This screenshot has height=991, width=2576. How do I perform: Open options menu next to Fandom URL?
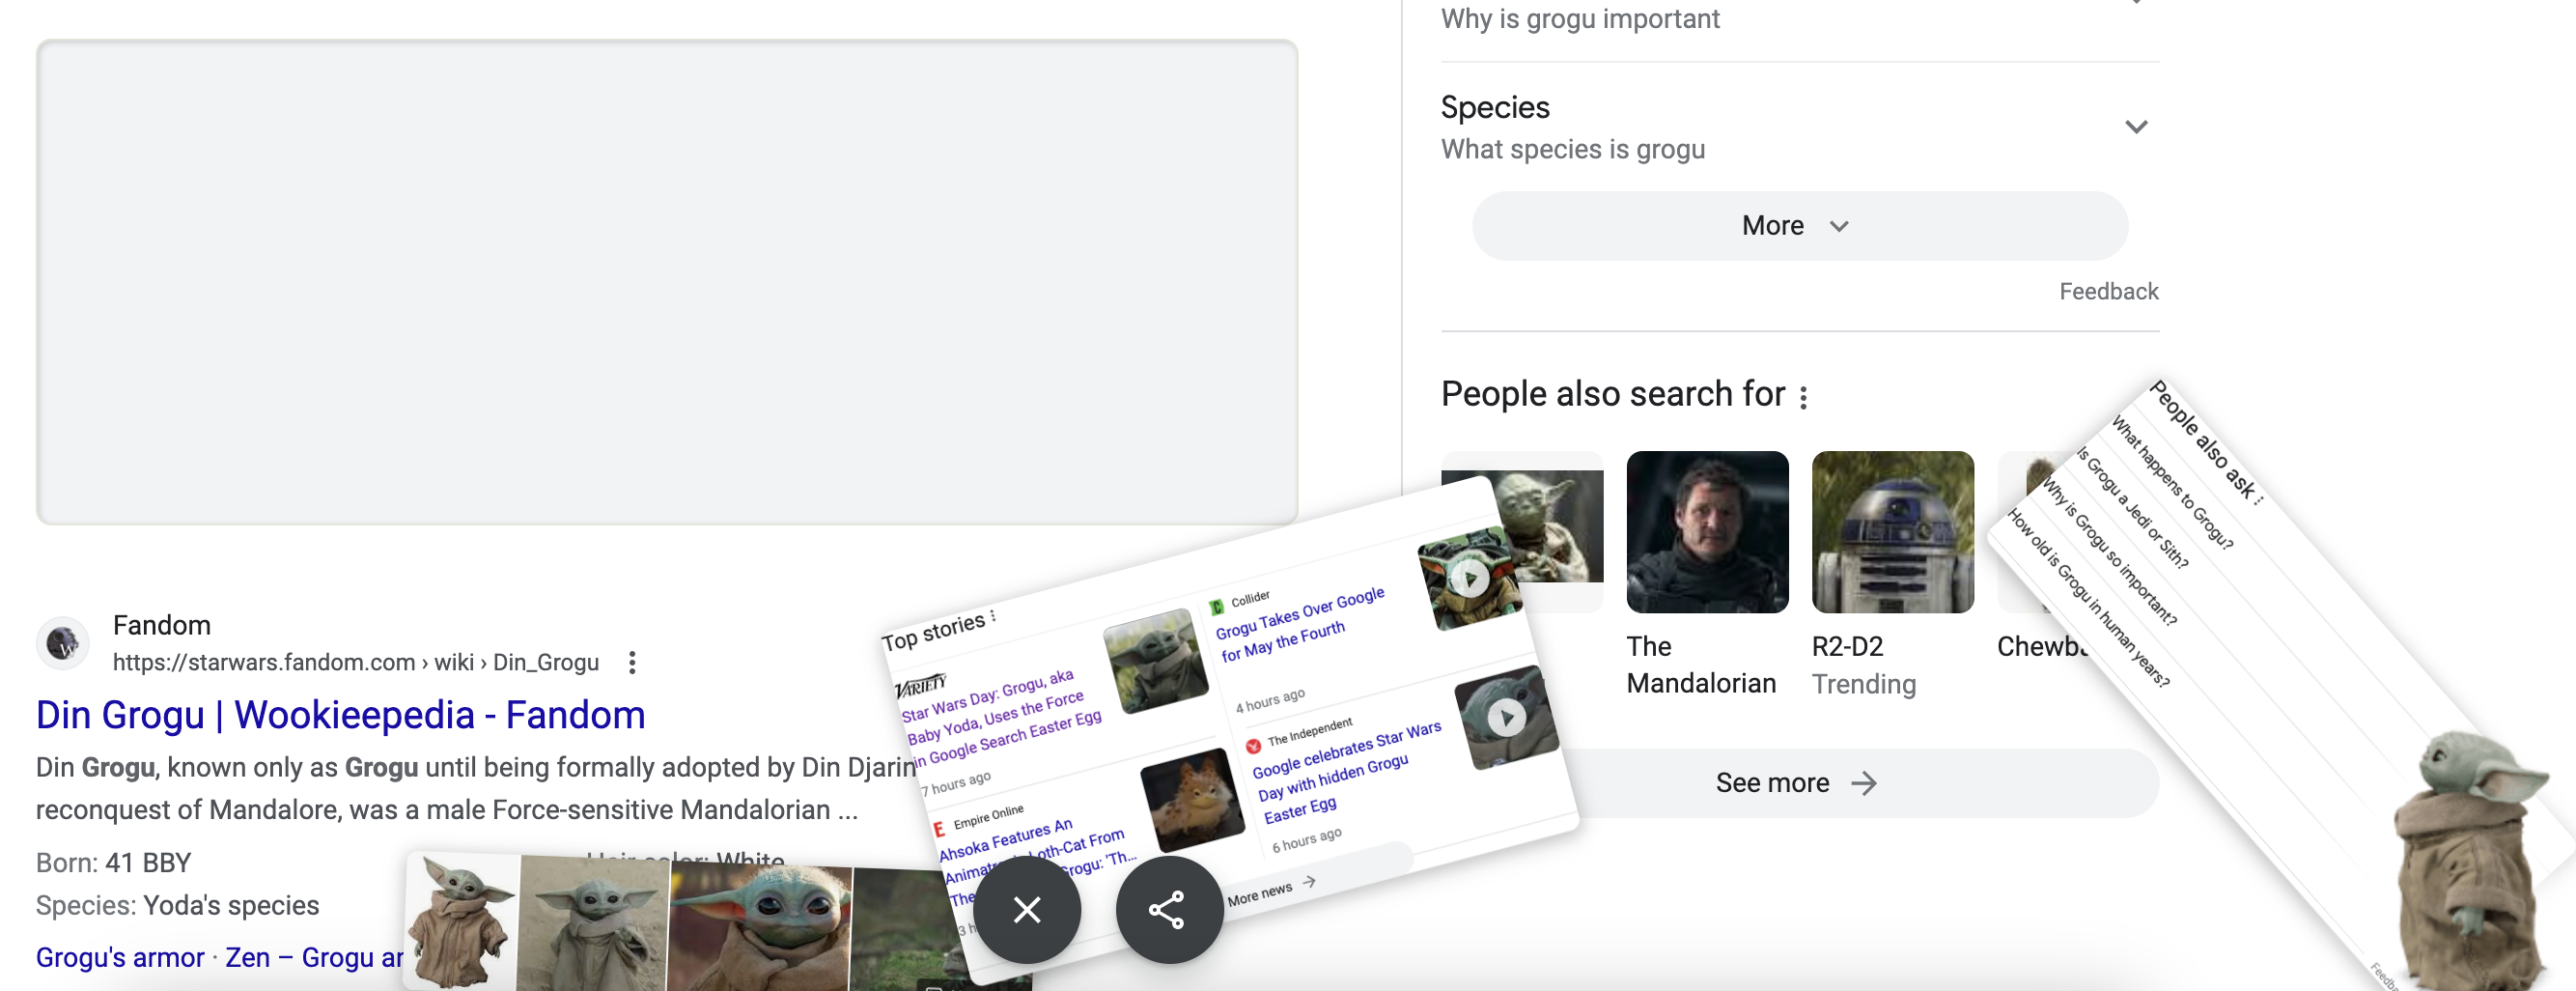632,662
